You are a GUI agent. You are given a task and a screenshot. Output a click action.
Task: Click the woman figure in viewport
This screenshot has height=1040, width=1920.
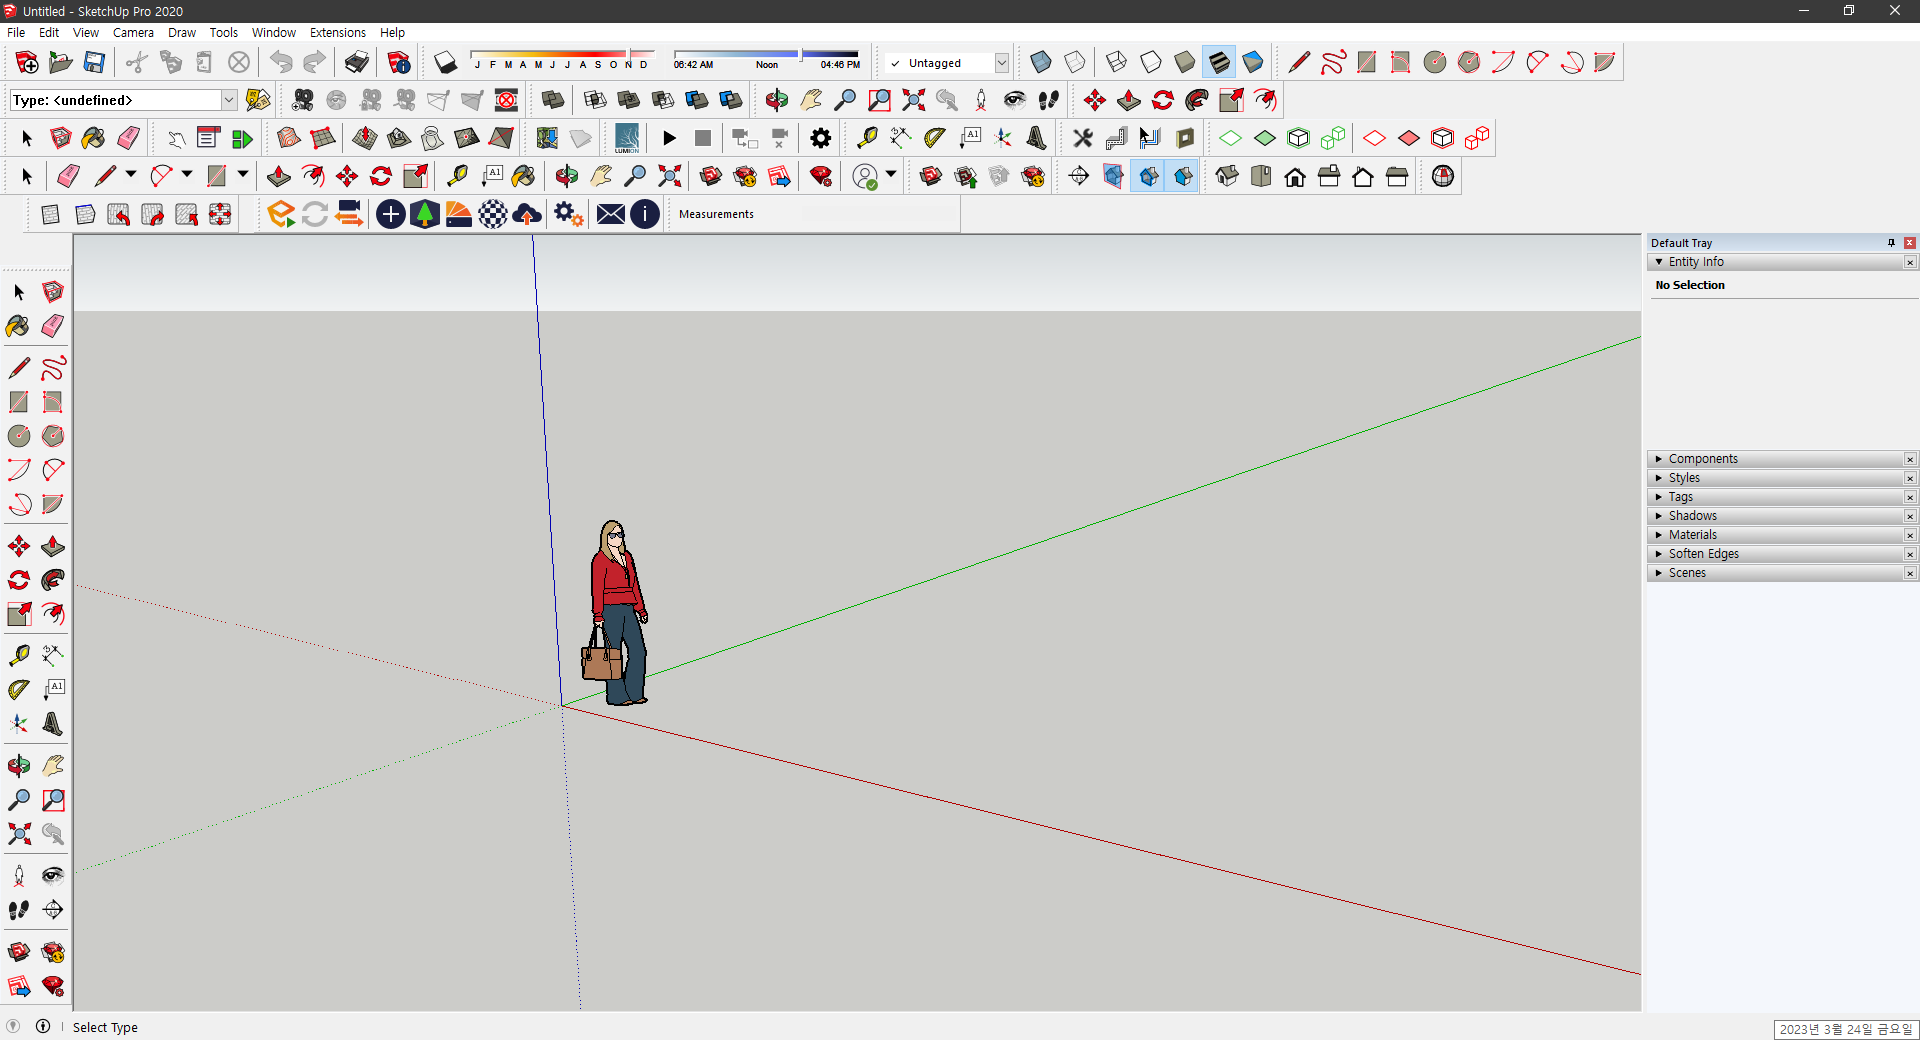(616, 612)
